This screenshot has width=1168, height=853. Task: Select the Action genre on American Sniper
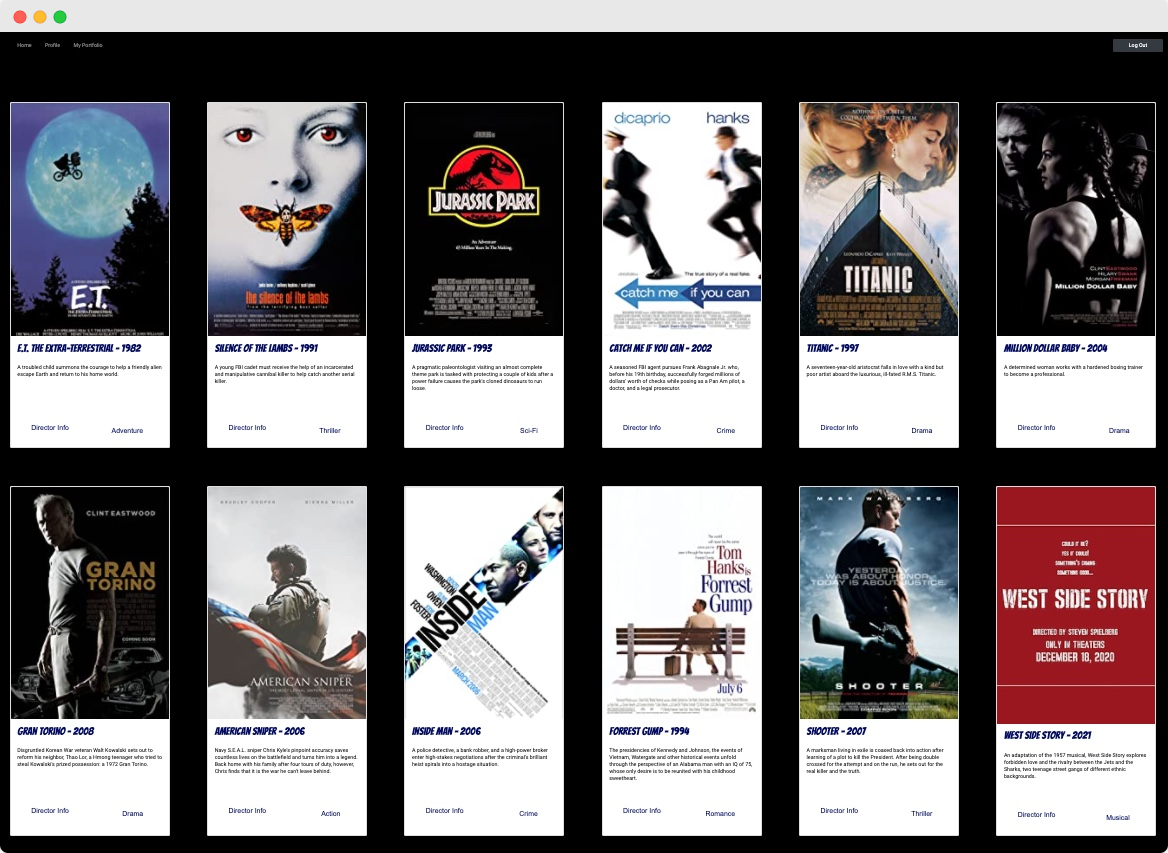(331, 814)
